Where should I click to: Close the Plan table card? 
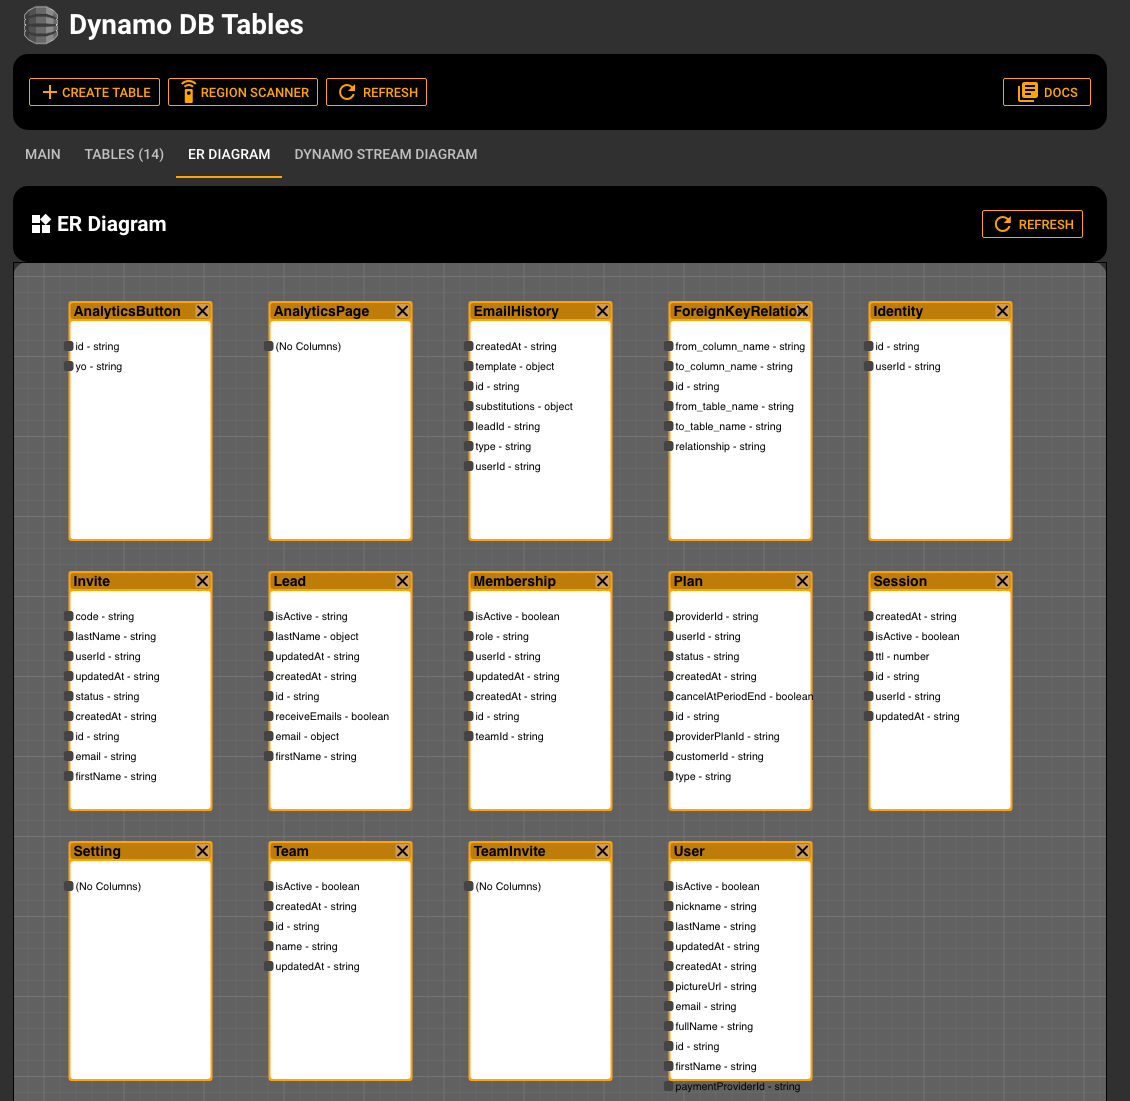(x=802, y=581)
